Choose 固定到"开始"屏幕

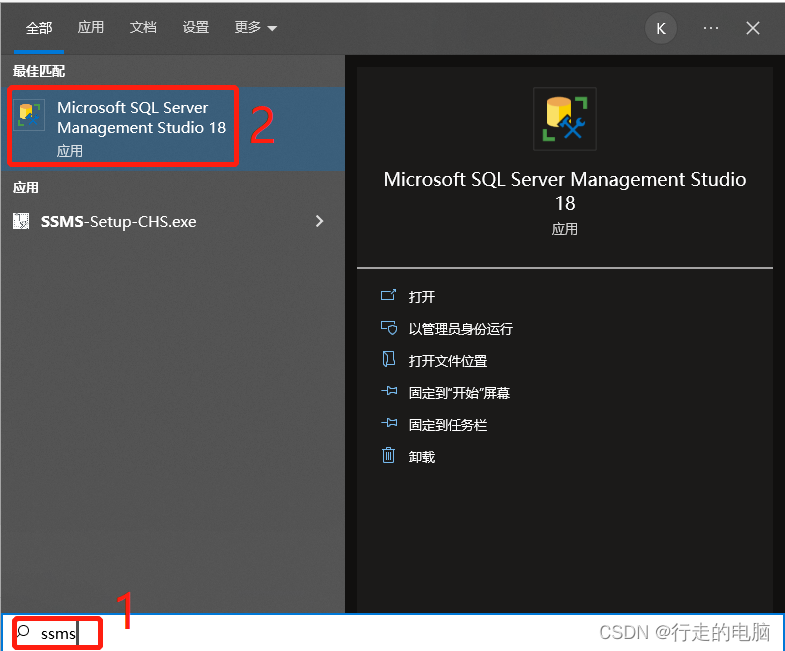click(x=459, y=393)
